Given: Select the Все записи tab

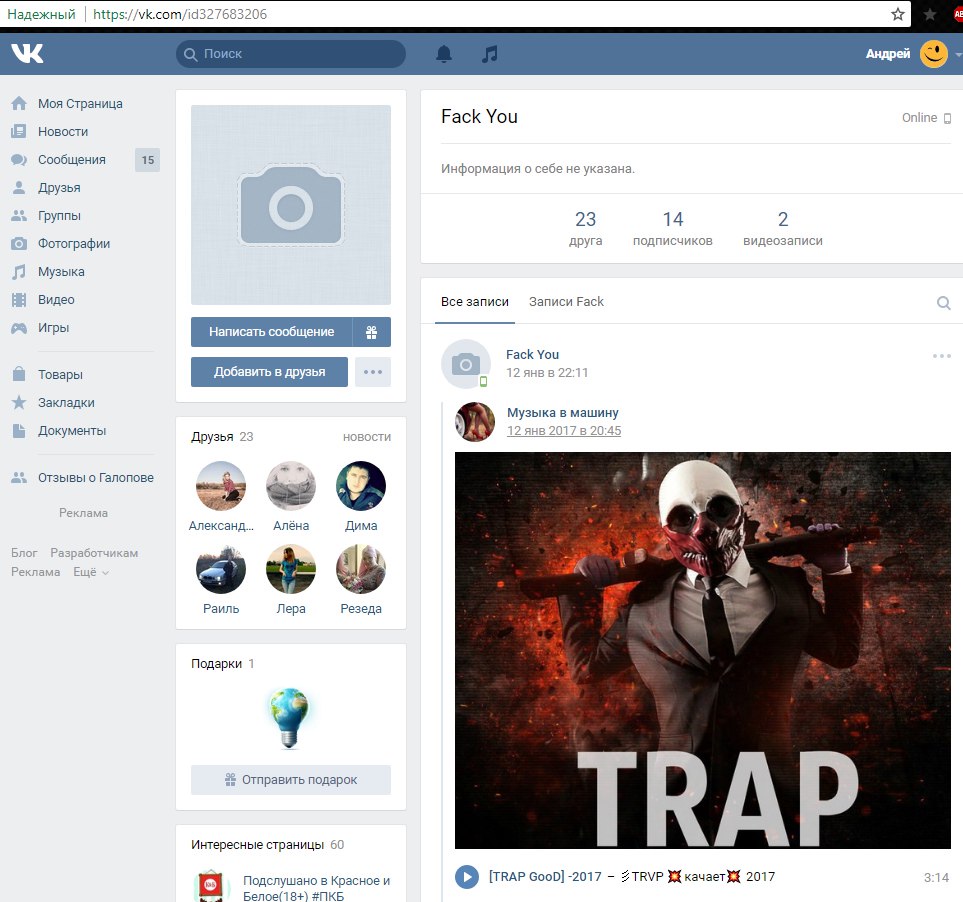Looking at the screenshot, I should [475, 301].
